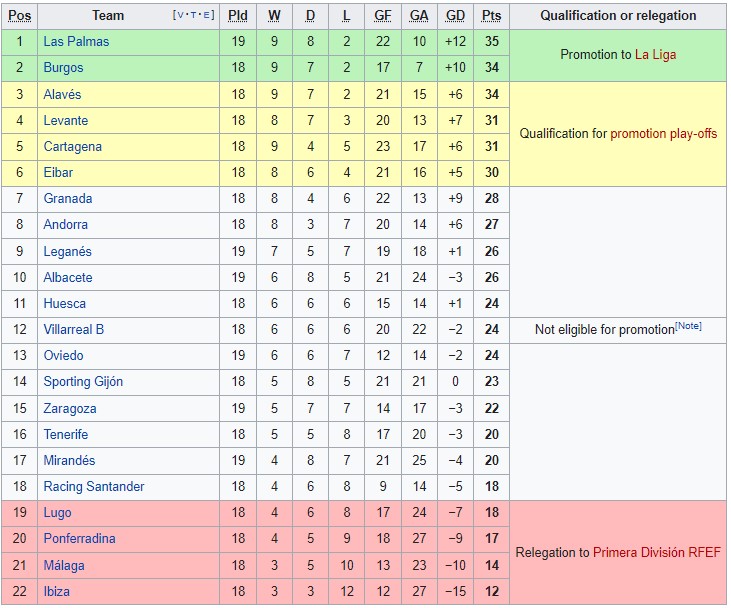Open the Málaga team page
Viewport: 731px width, 608px height.
click(x=64, y=566)
